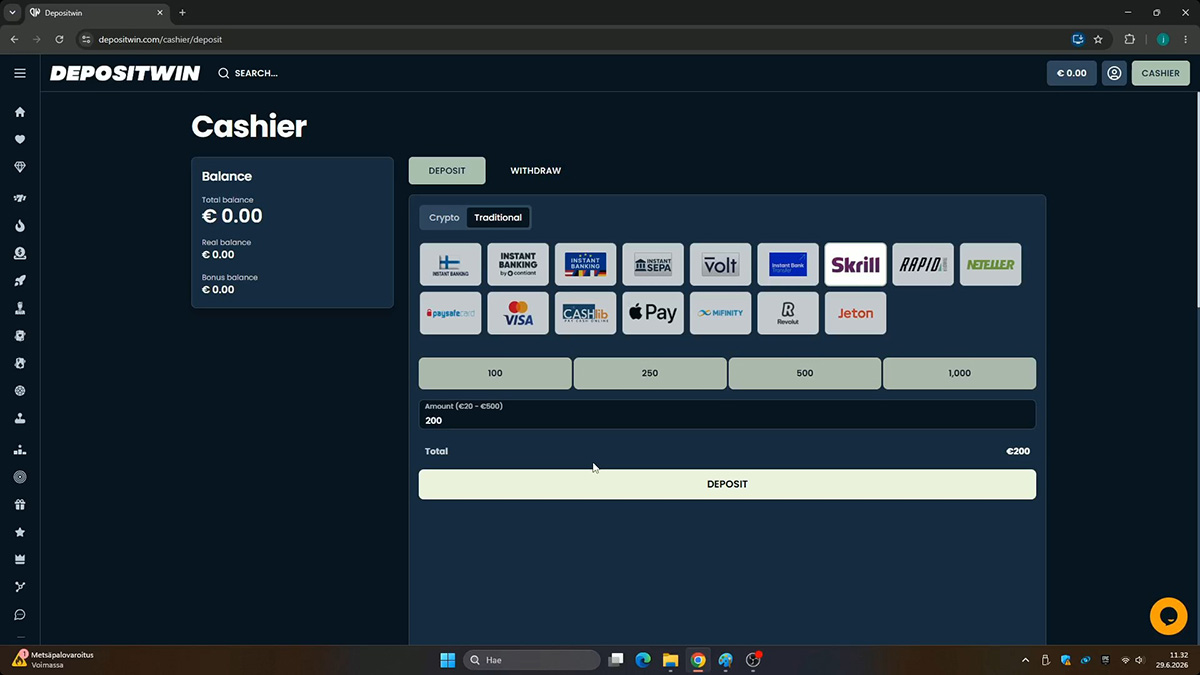
Task: Select Jeton payment method
Action: pyautogui.click(x=855, y=313)
